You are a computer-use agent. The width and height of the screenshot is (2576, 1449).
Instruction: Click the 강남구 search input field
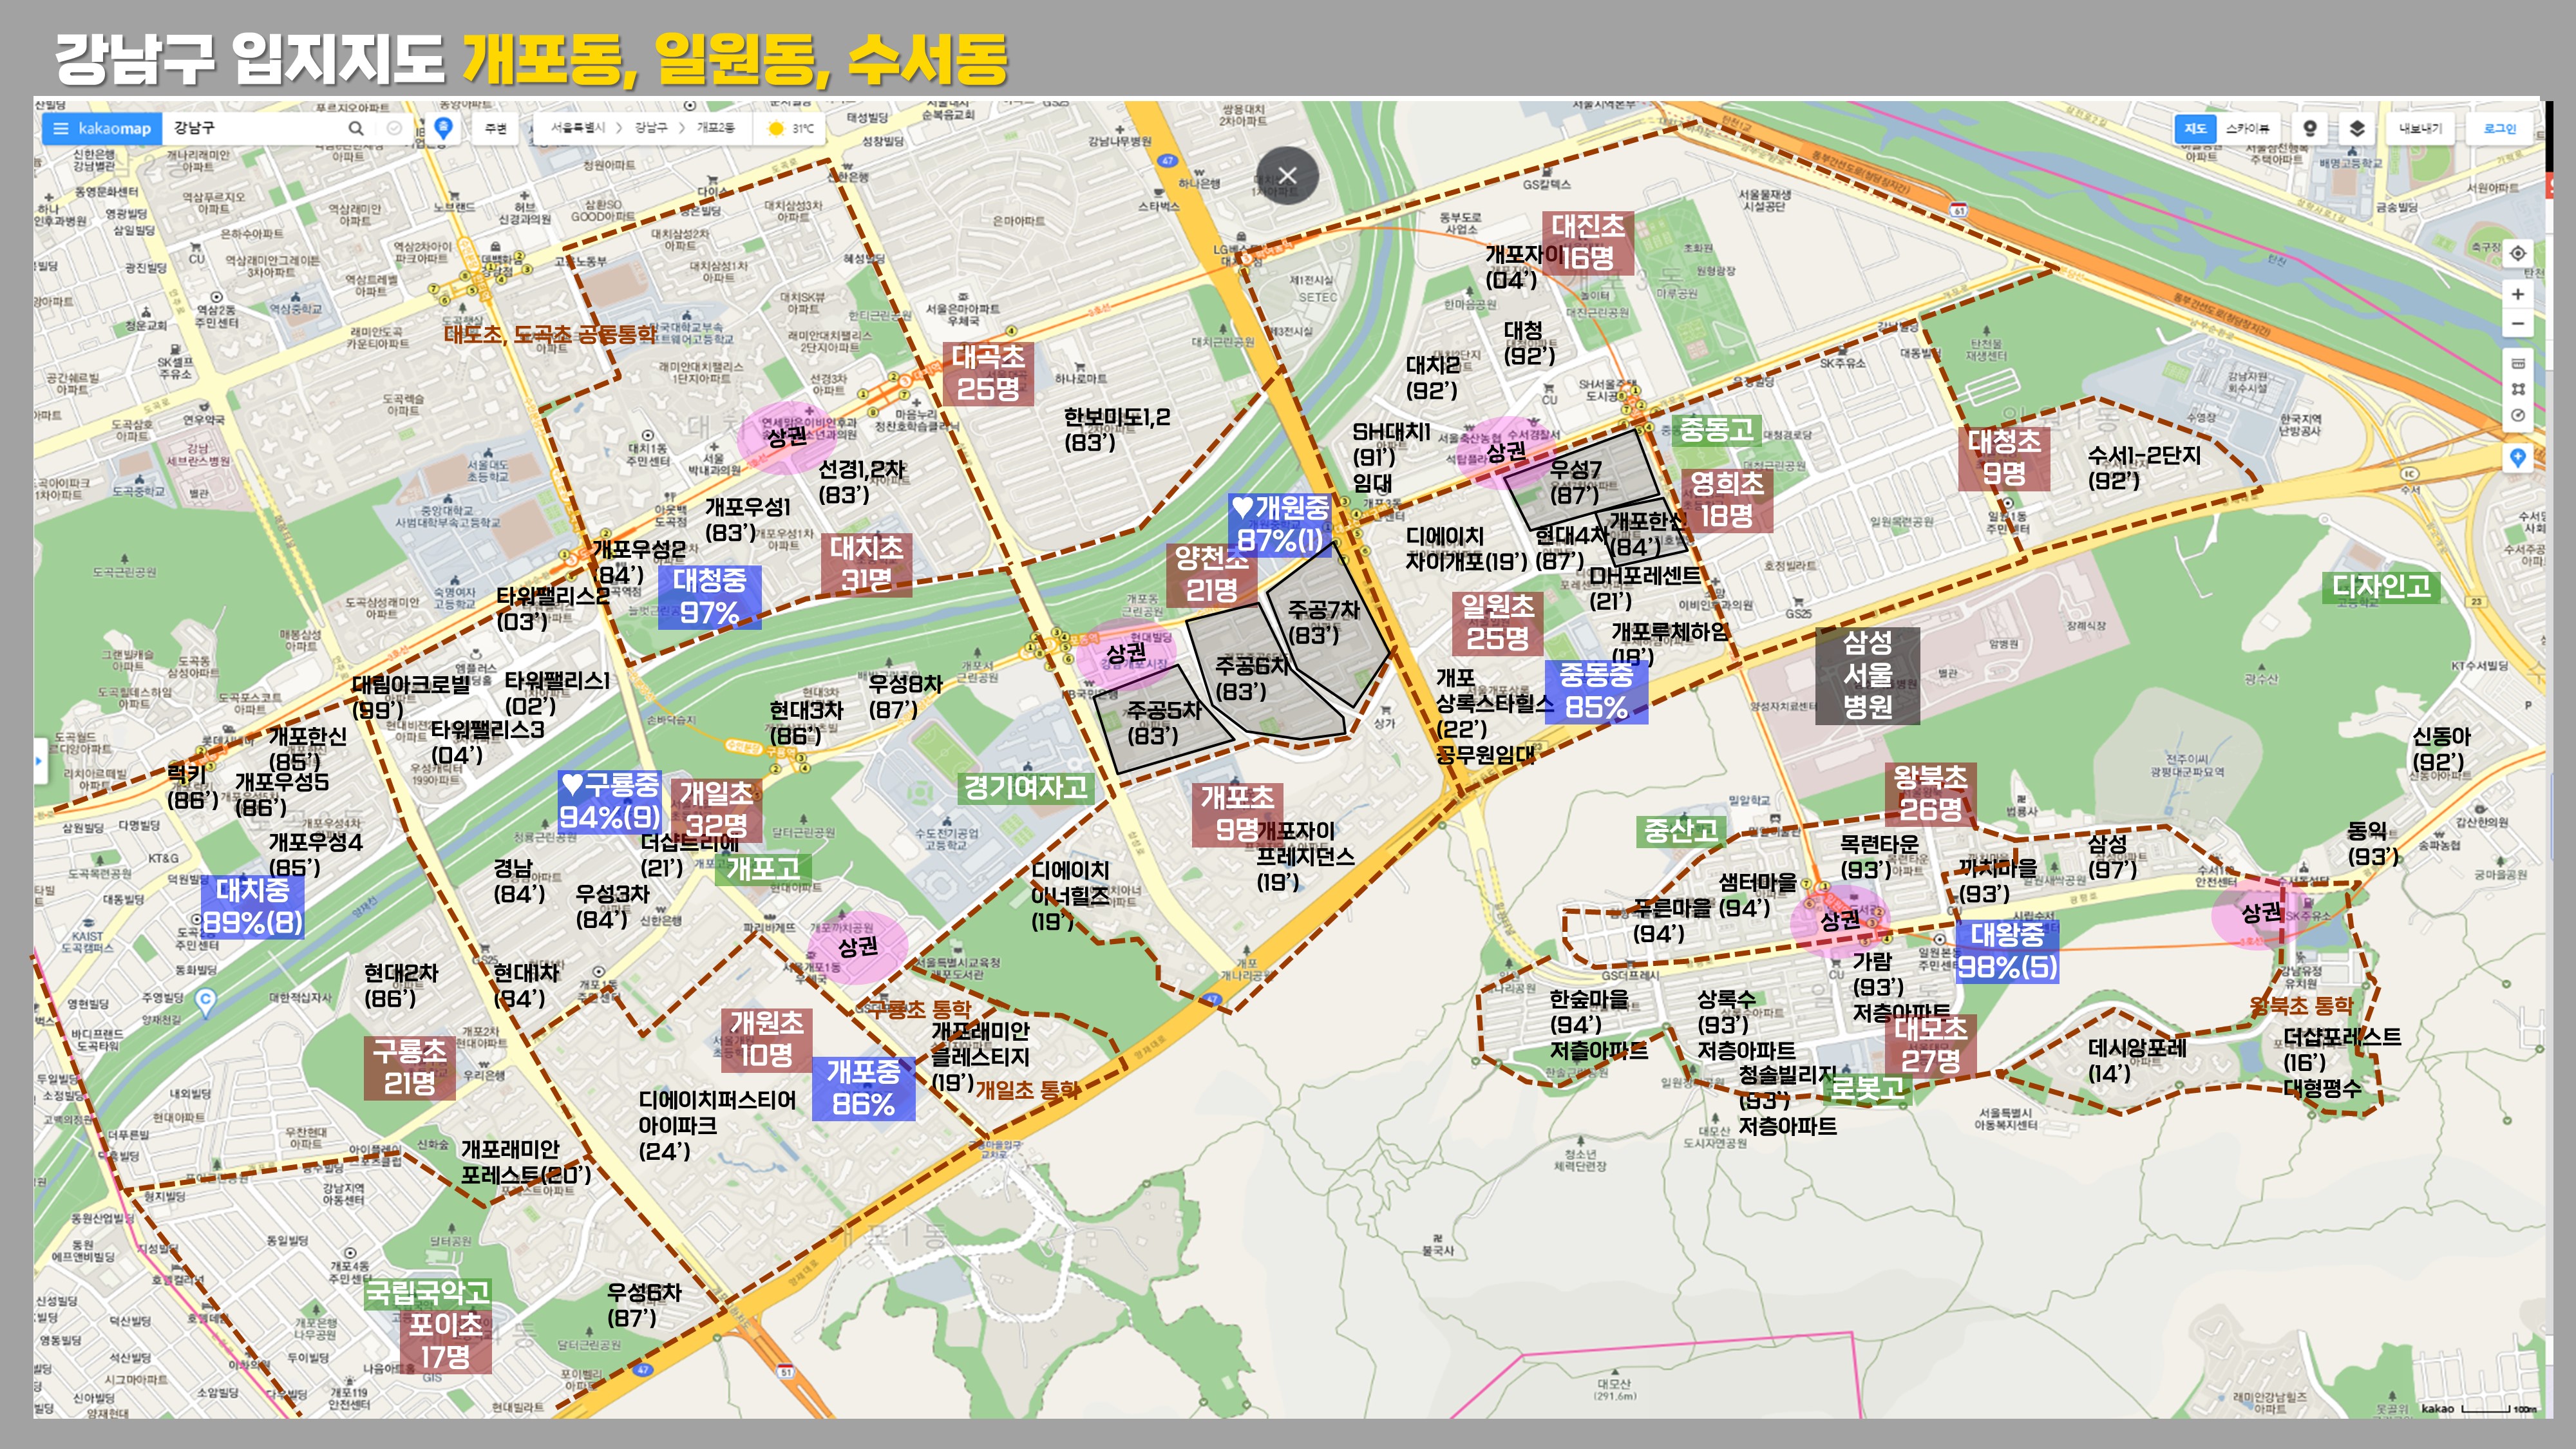(250, 128)
